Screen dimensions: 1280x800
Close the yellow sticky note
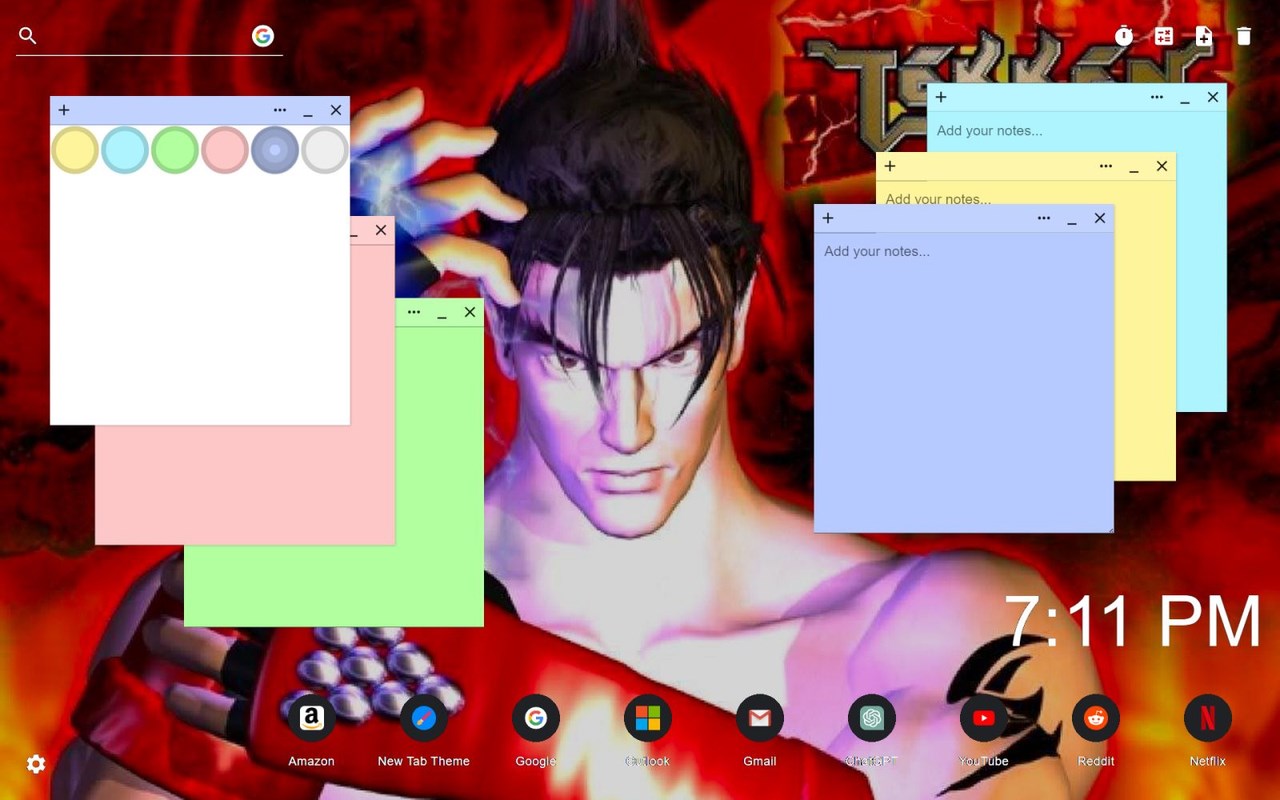pos(1162,166)
